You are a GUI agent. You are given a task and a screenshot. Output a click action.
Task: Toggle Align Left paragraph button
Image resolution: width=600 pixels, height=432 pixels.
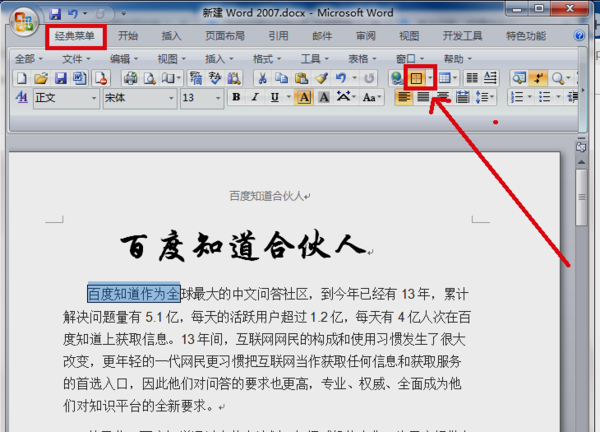404,98
